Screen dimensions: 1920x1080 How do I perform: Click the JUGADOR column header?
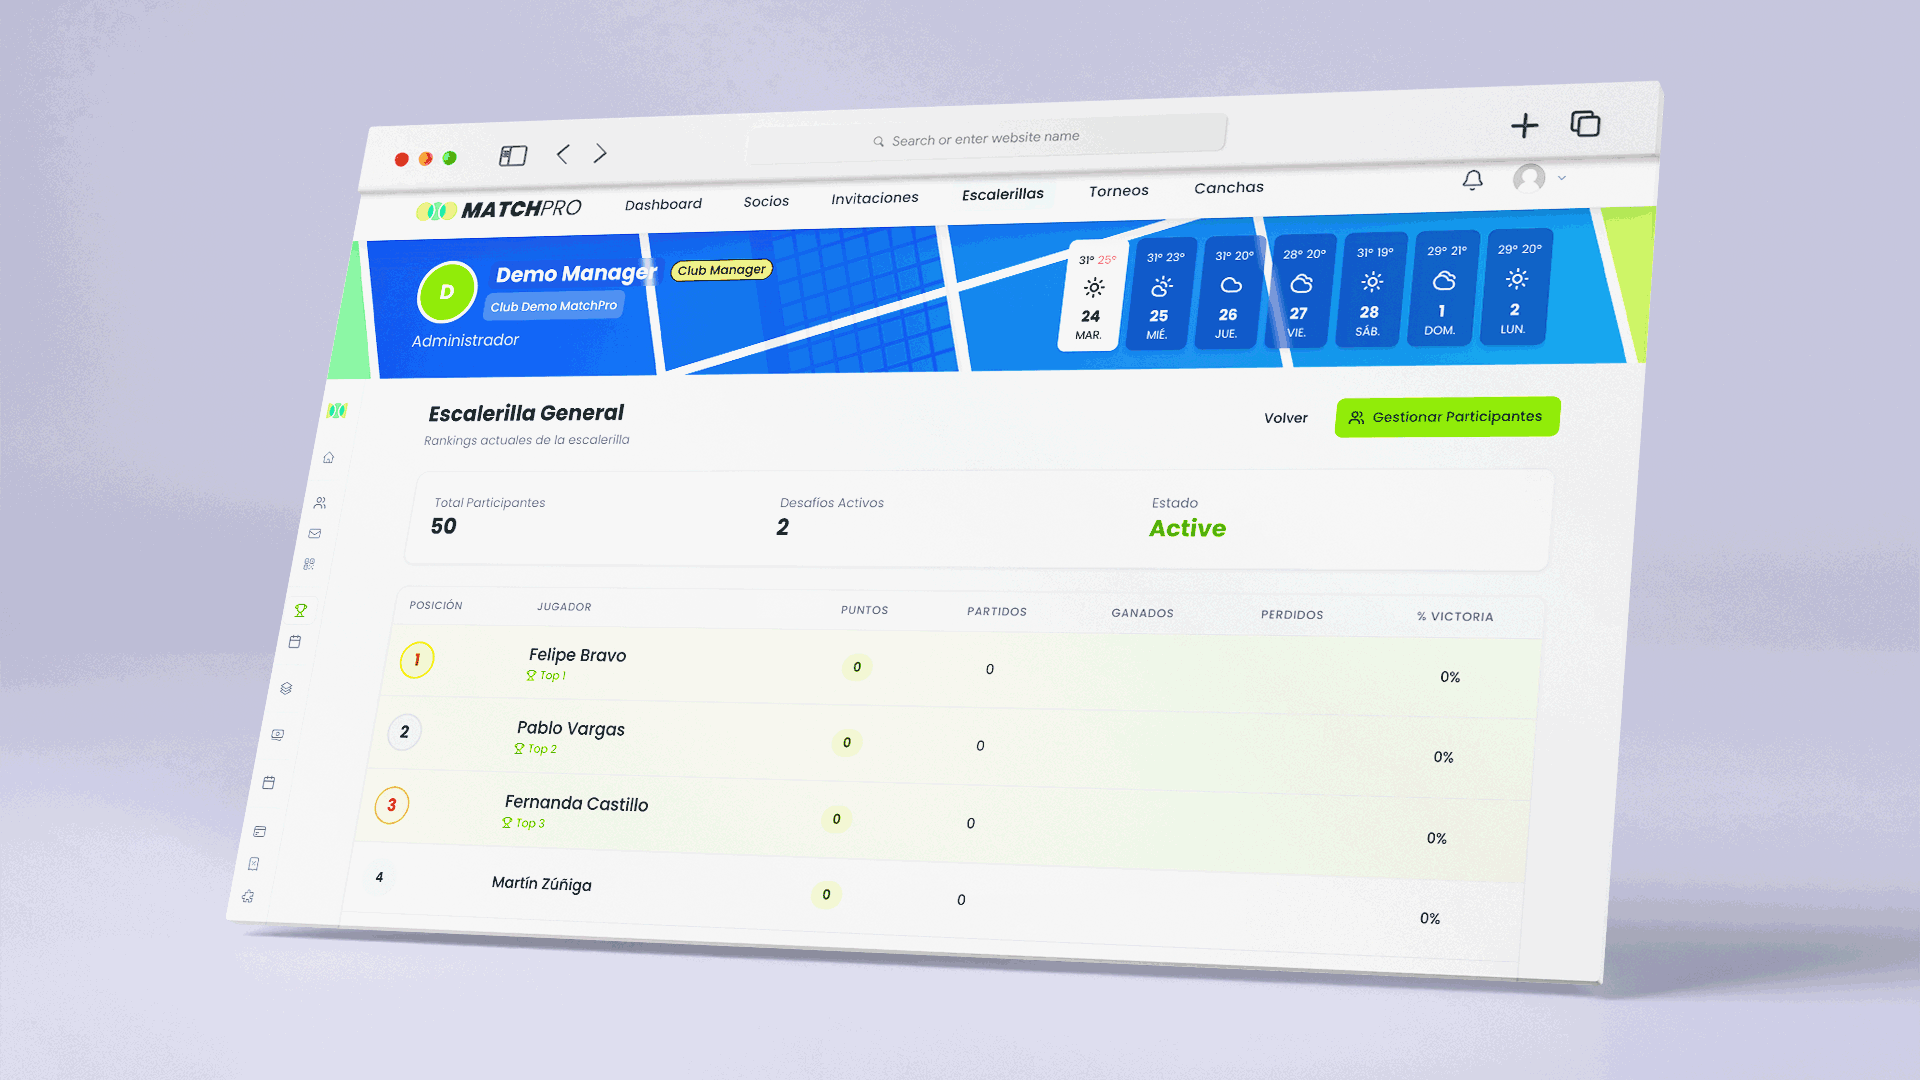pyautogui.click(x=564, y=607)
